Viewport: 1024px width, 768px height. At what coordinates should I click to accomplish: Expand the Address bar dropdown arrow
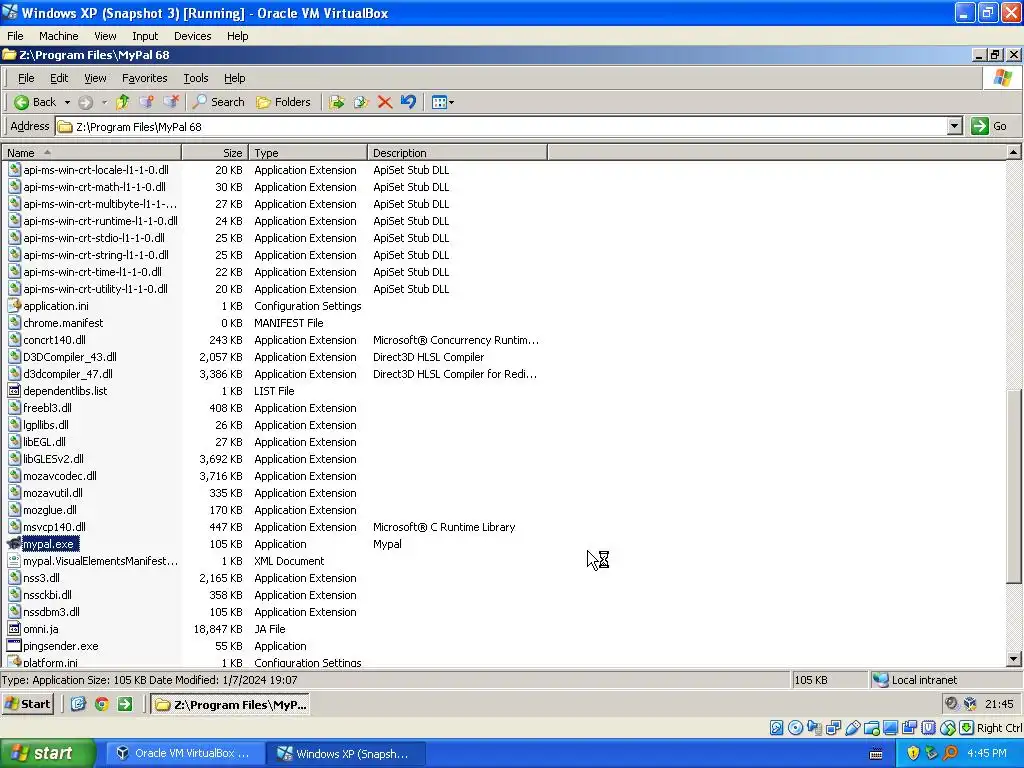954,126
